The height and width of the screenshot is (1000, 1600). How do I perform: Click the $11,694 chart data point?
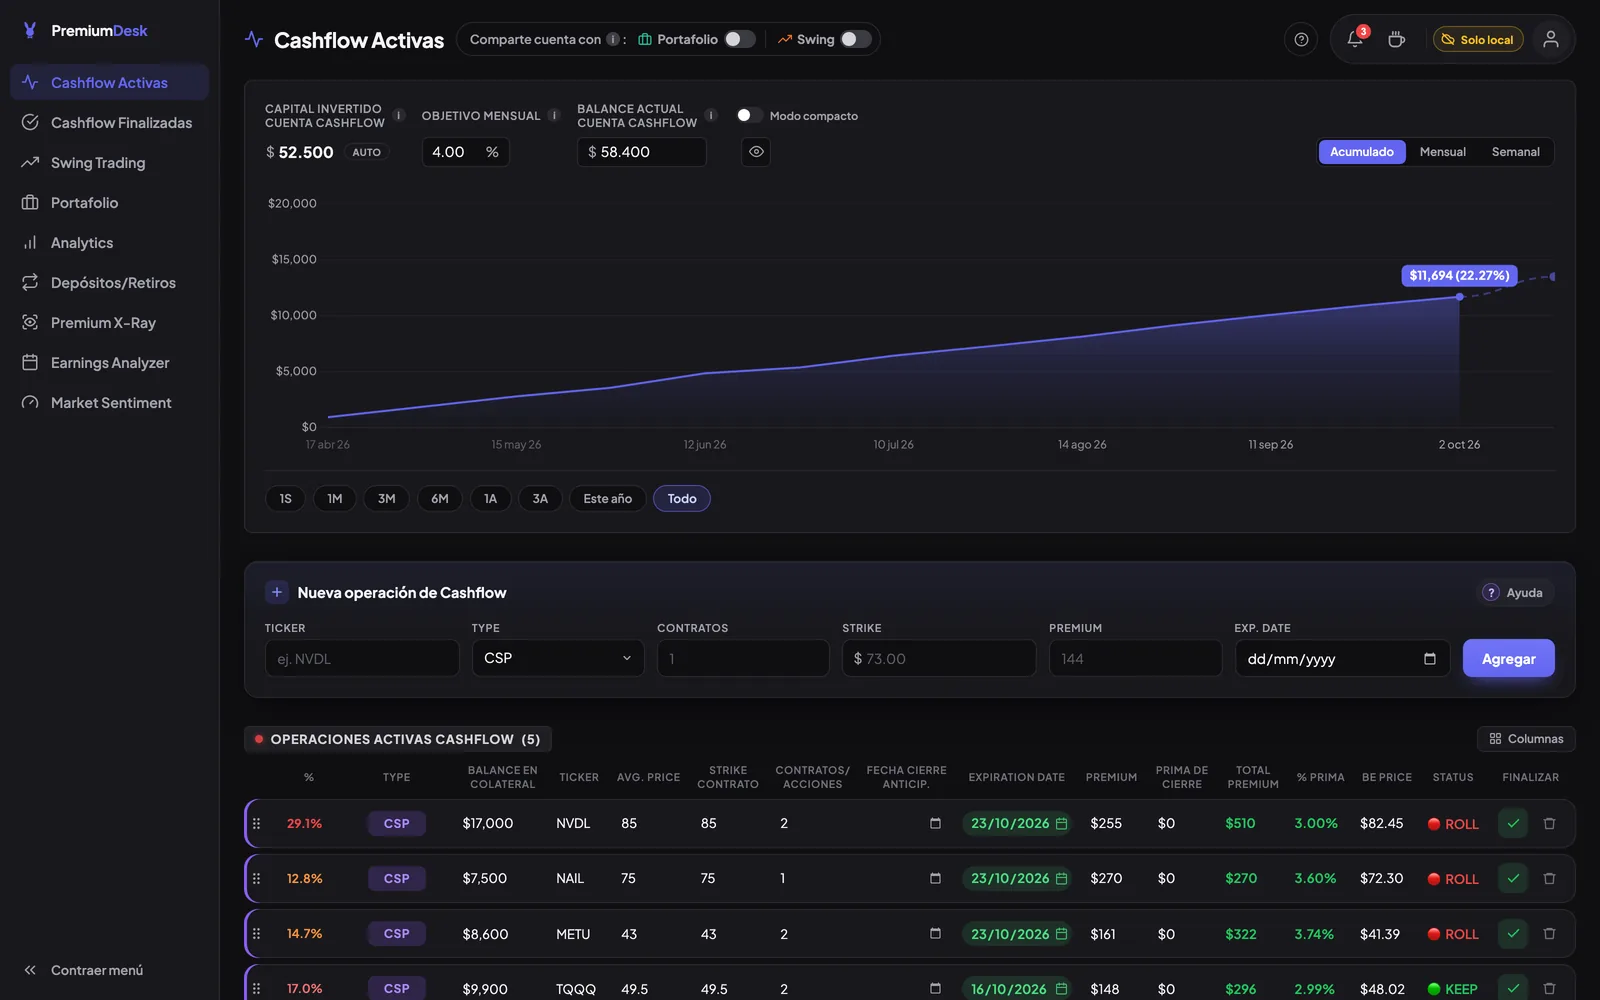[x=1460, y=297]
